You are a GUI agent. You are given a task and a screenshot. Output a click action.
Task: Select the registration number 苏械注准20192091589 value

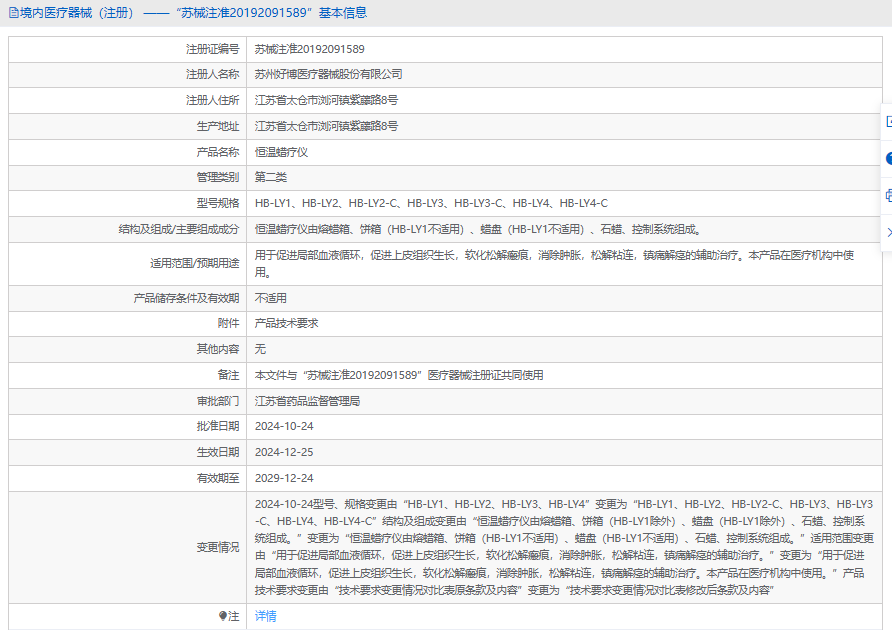pos(309,49)
